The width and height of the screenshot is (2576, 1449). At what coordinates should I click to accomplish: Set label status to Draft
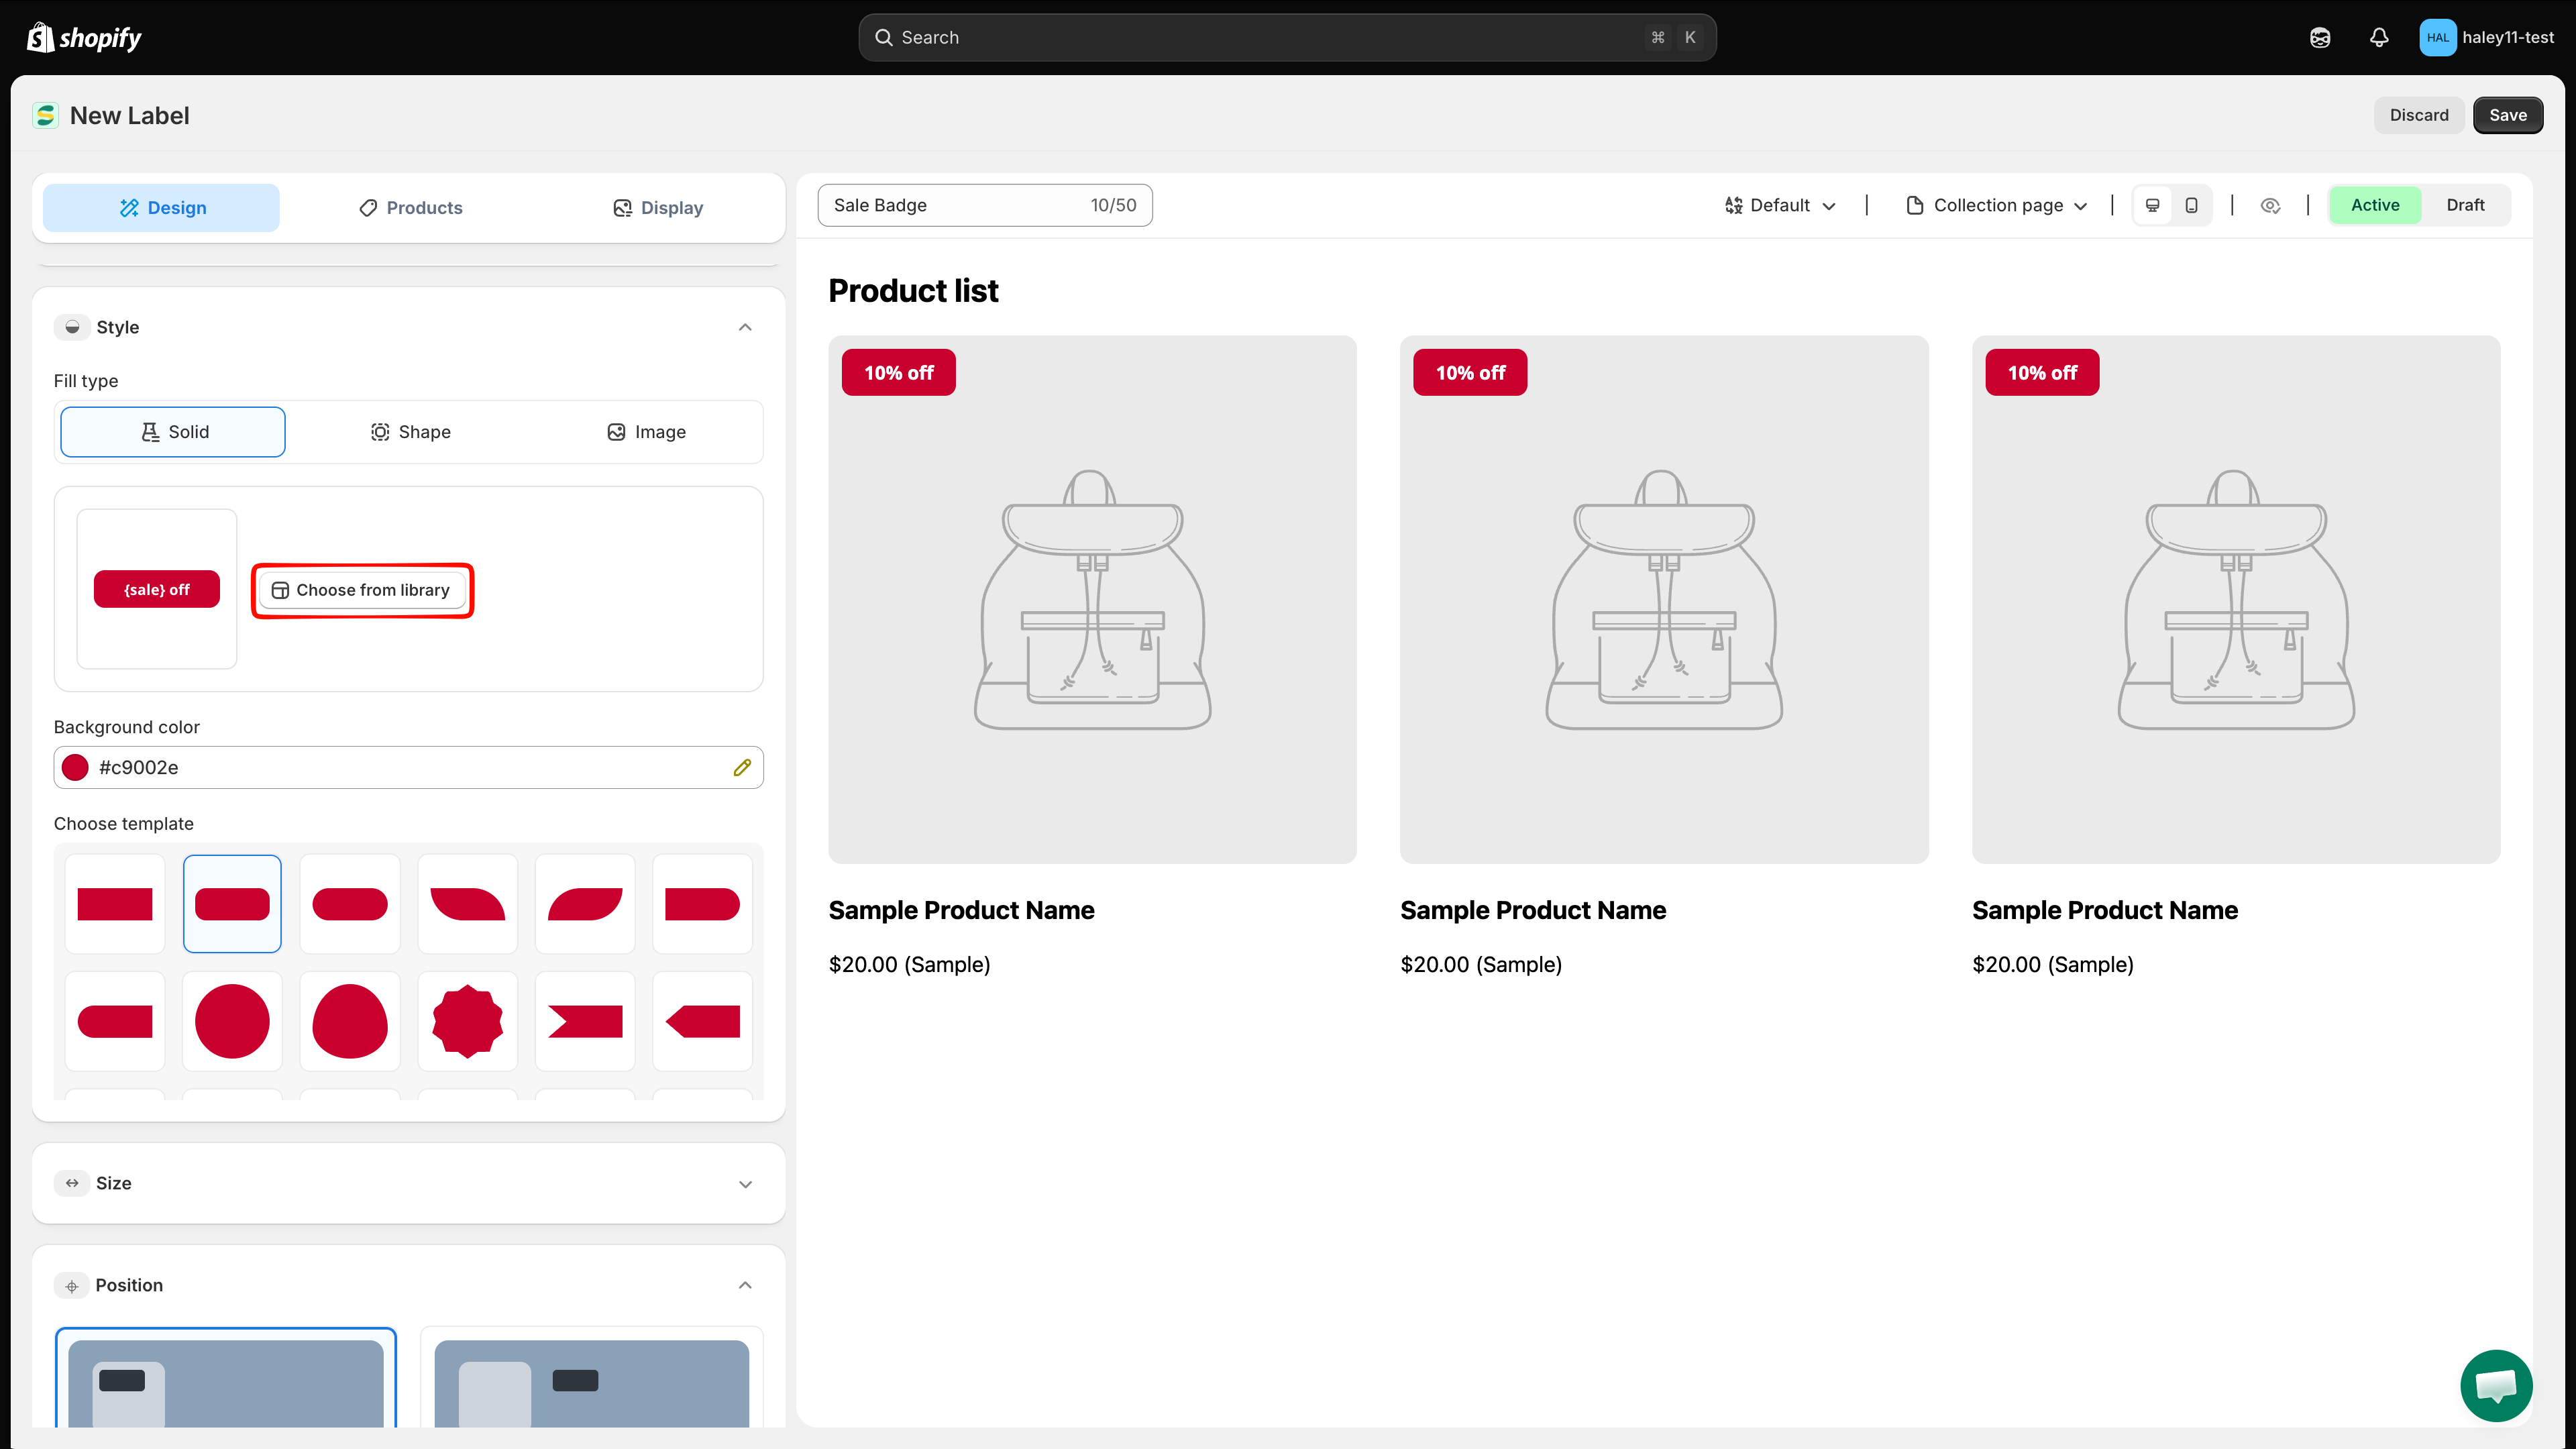(2465, 205)
